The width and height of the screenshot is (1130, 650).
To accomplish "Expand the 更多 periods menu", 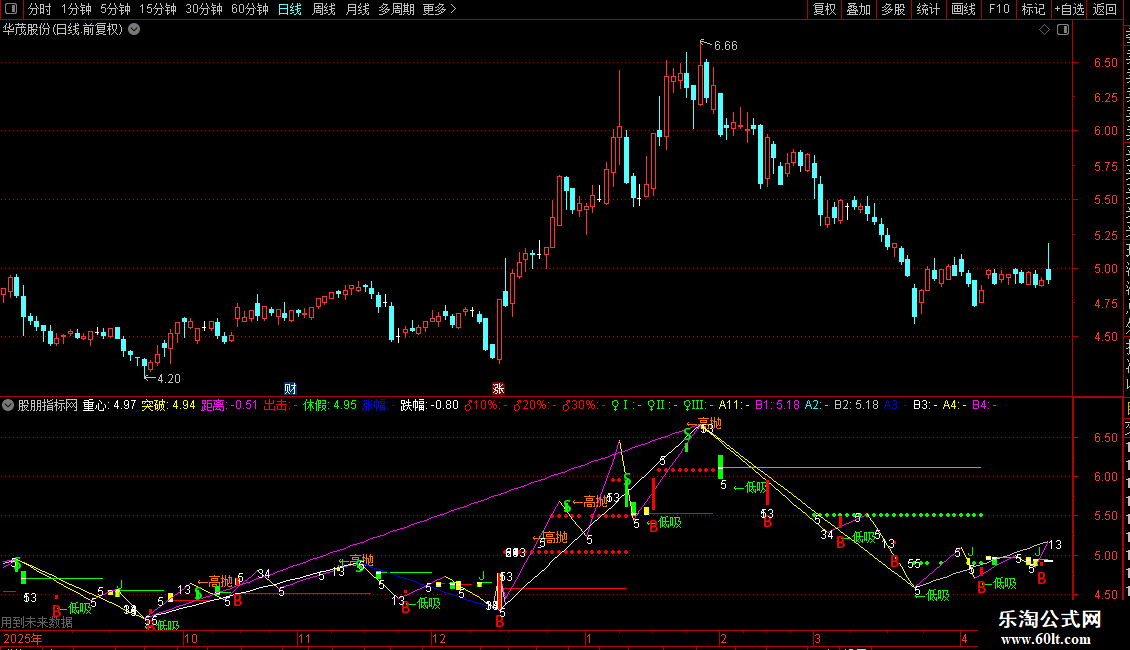I will pyautogui.click(x=440, y=9).
